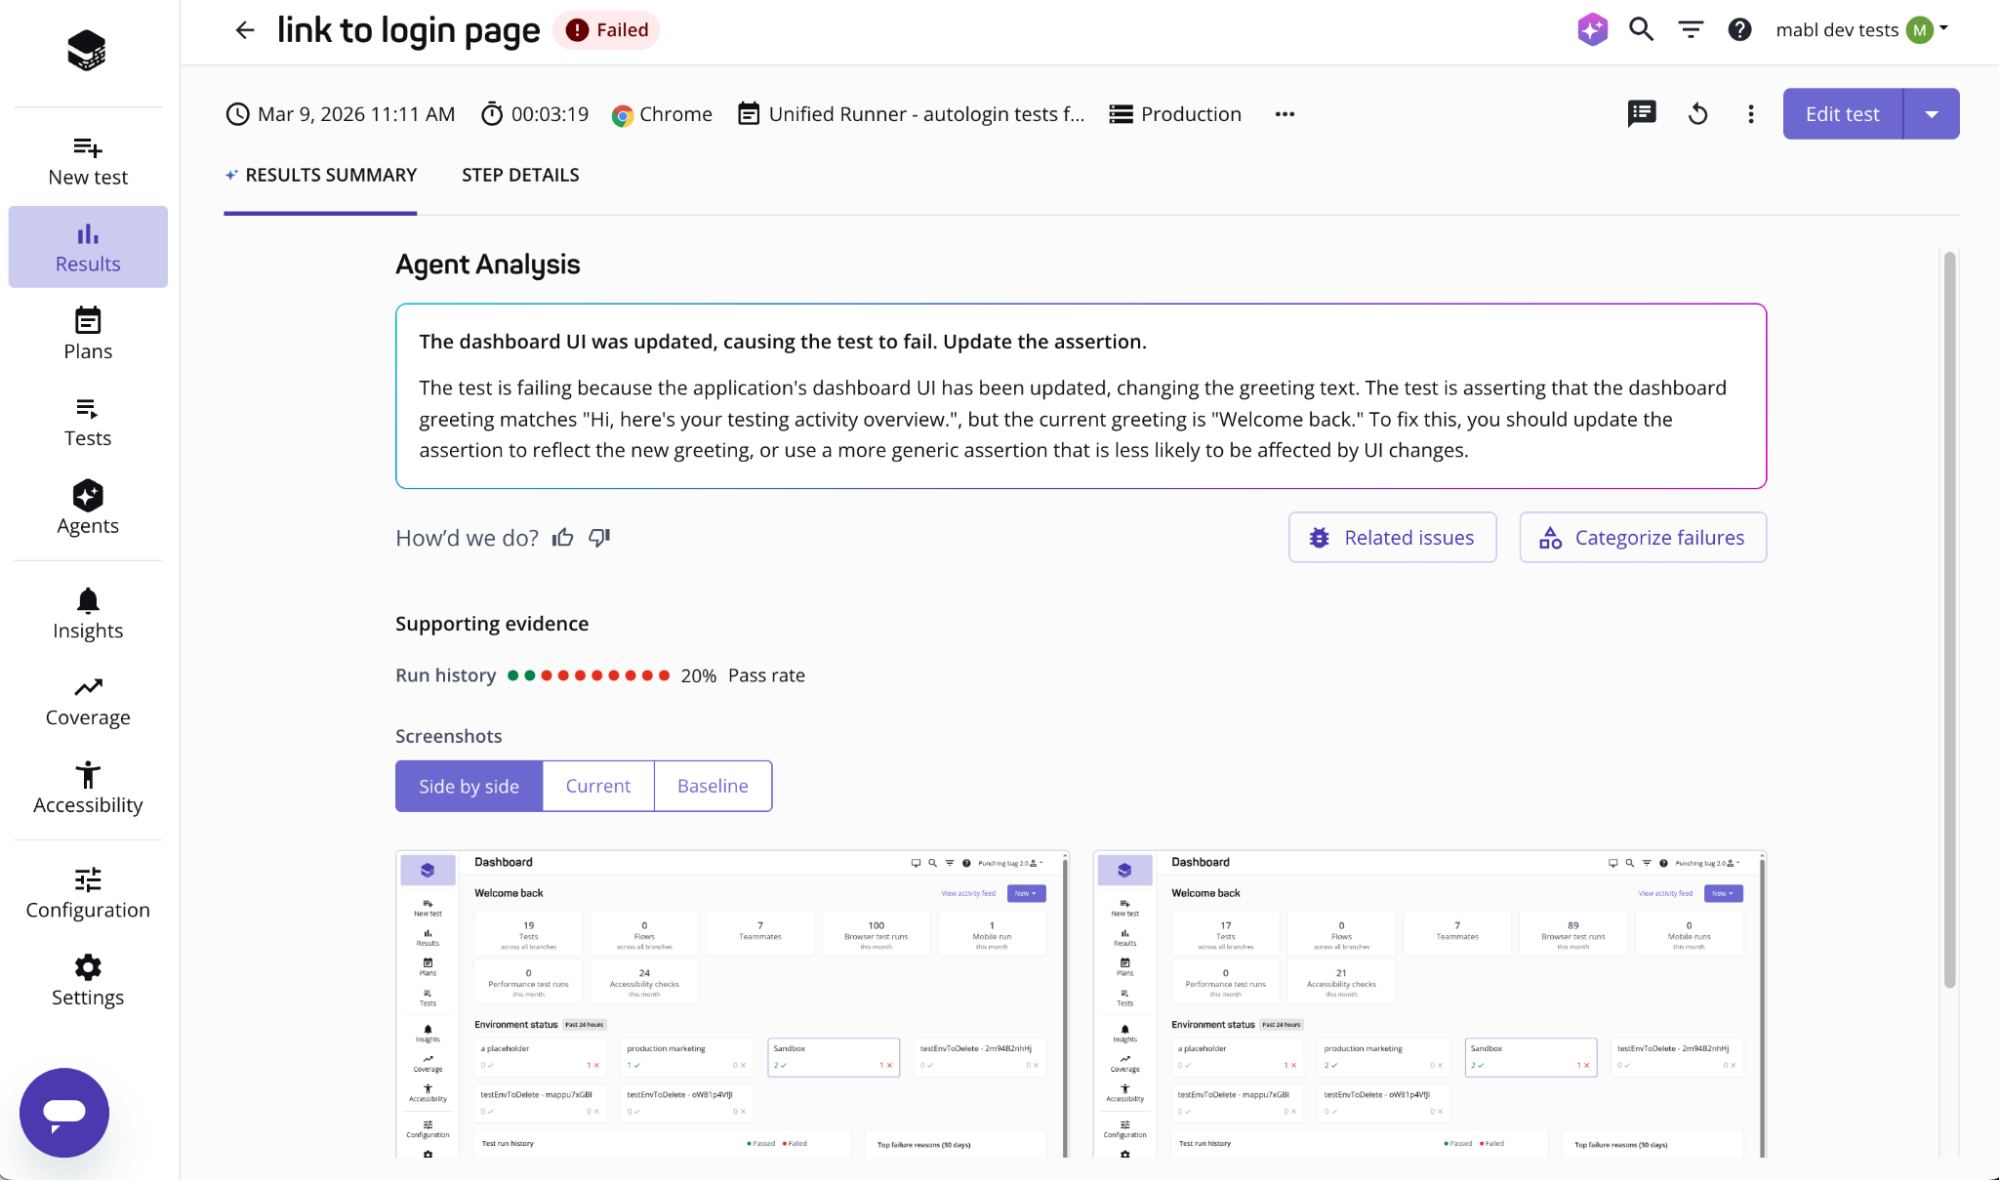Switch to Baseline screenshot view
The image size is (1999, 1181).
(x=712, y=786)
